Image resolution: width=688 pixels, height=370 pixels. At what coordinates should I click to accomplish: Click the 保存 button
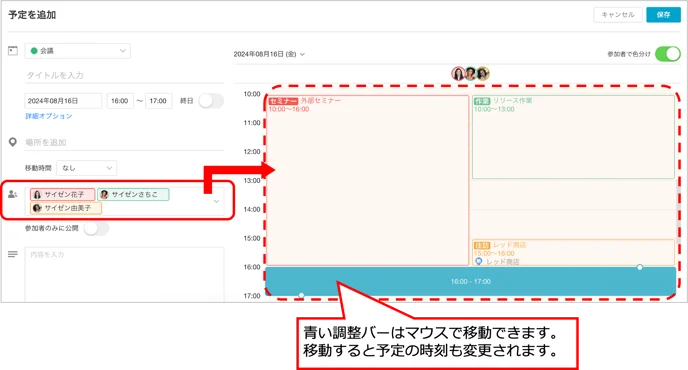coord(663,14)
